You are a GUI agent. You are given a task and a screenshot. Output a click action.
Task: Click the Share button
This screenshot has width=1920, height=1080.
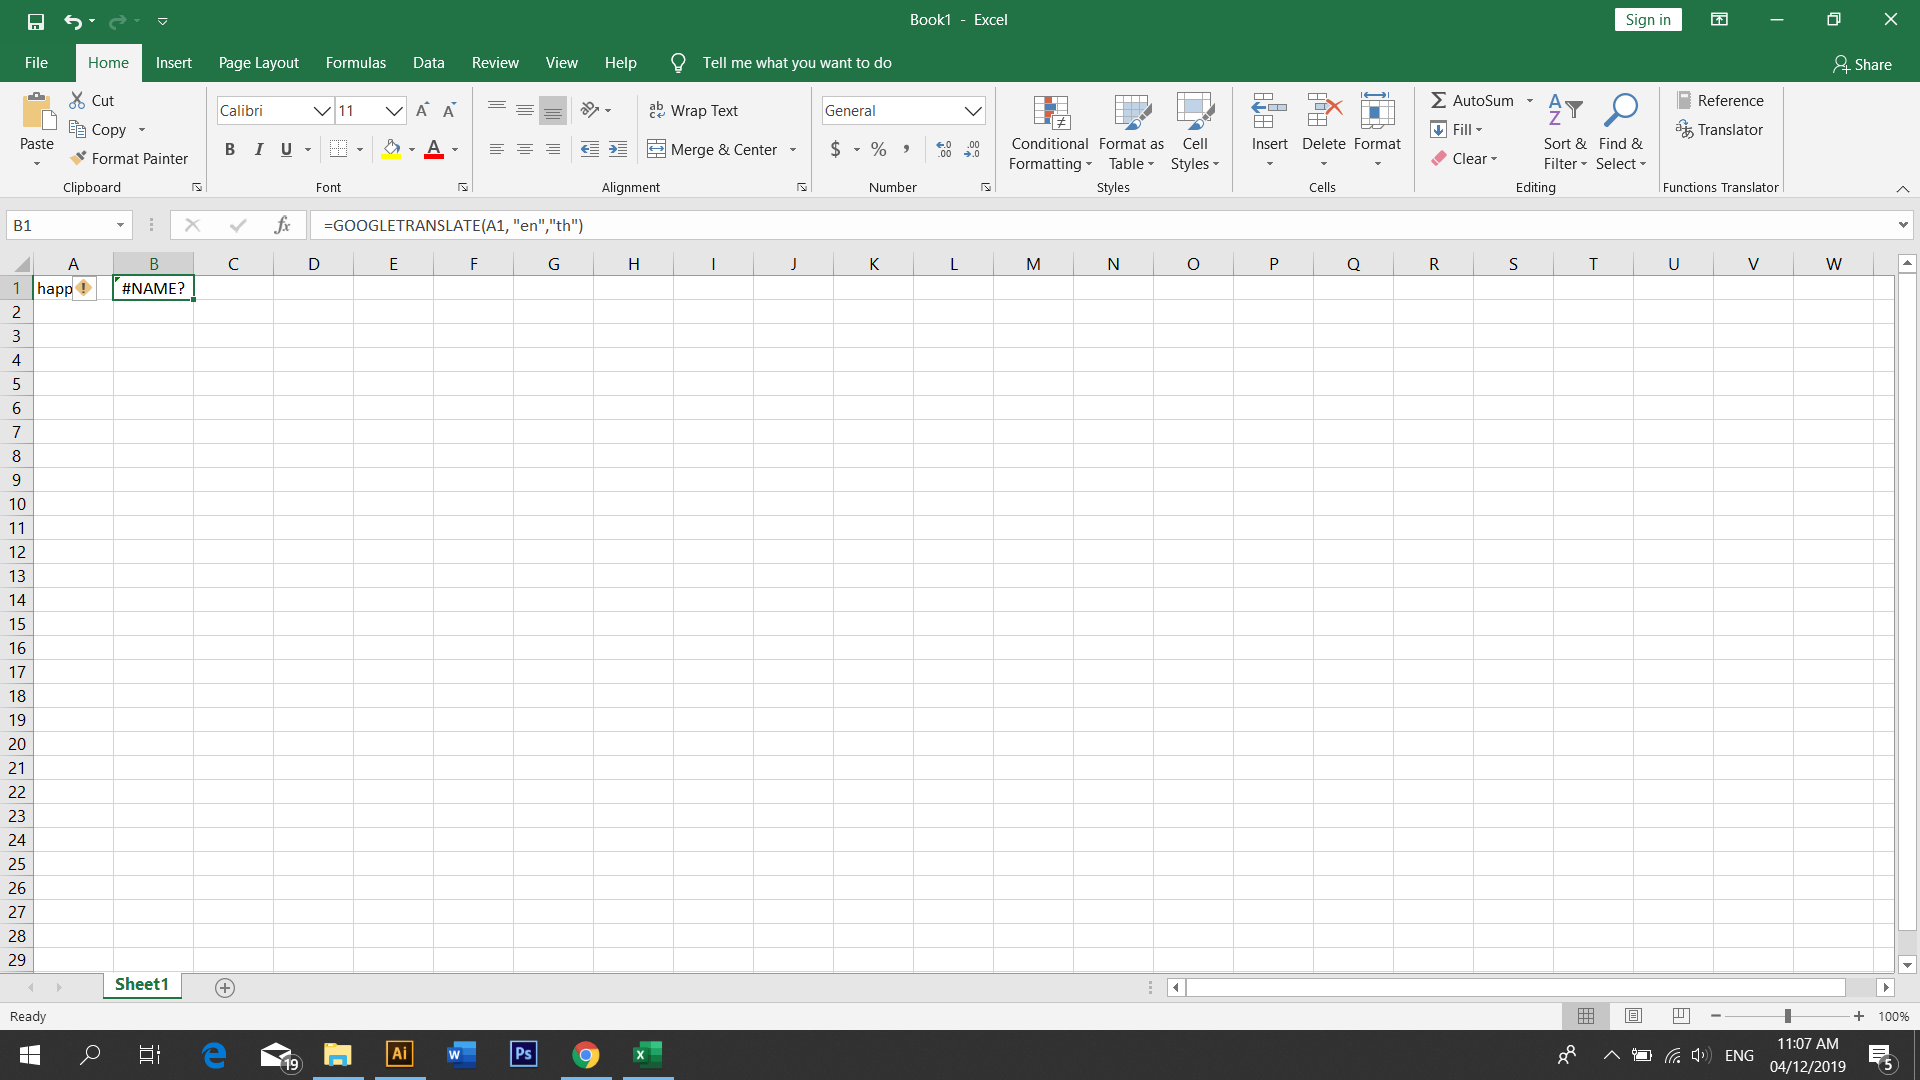pos(1862,64)
